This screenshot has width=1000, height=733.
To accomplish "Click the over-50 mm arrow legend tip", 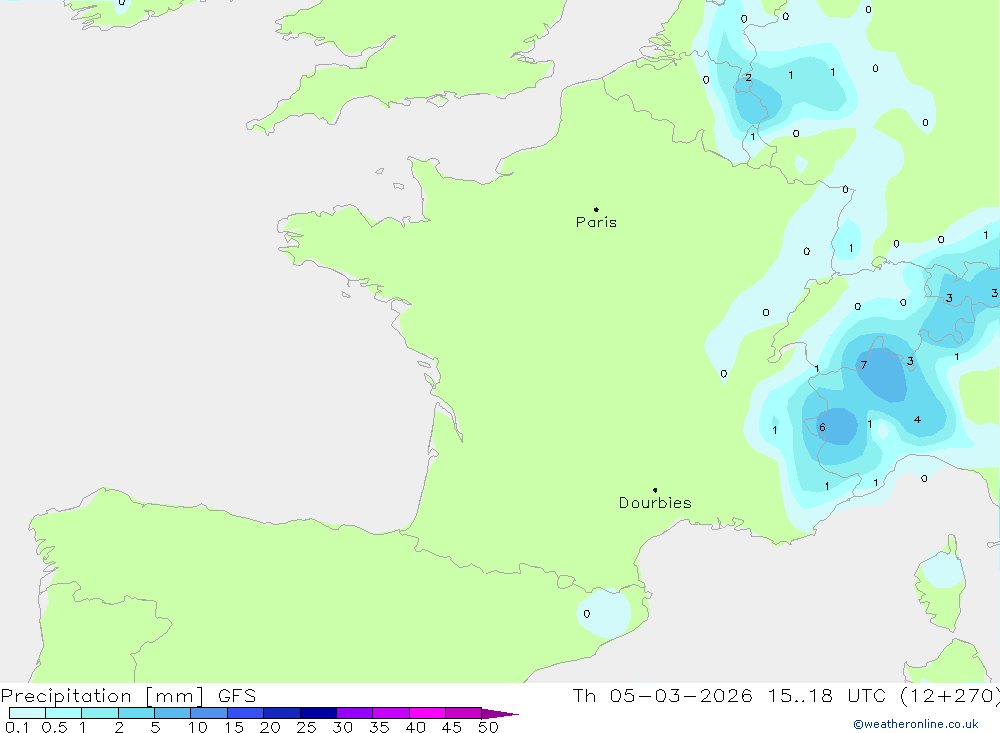I will click(x=500, y=714).
